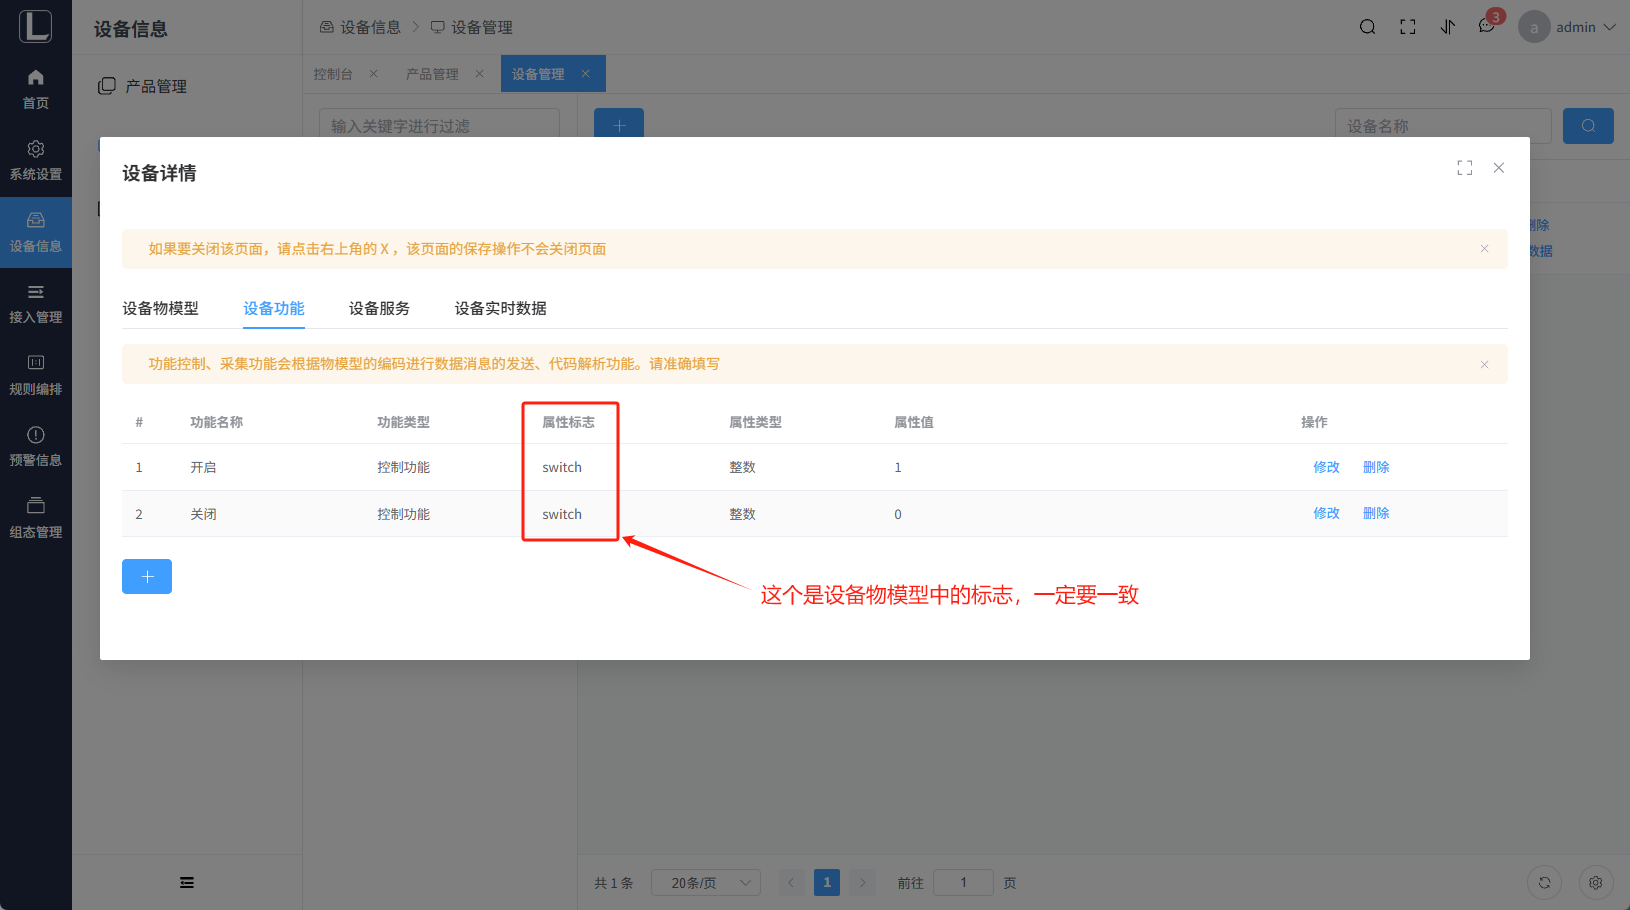Click 删除 for the 关闭 function row

1376,514
